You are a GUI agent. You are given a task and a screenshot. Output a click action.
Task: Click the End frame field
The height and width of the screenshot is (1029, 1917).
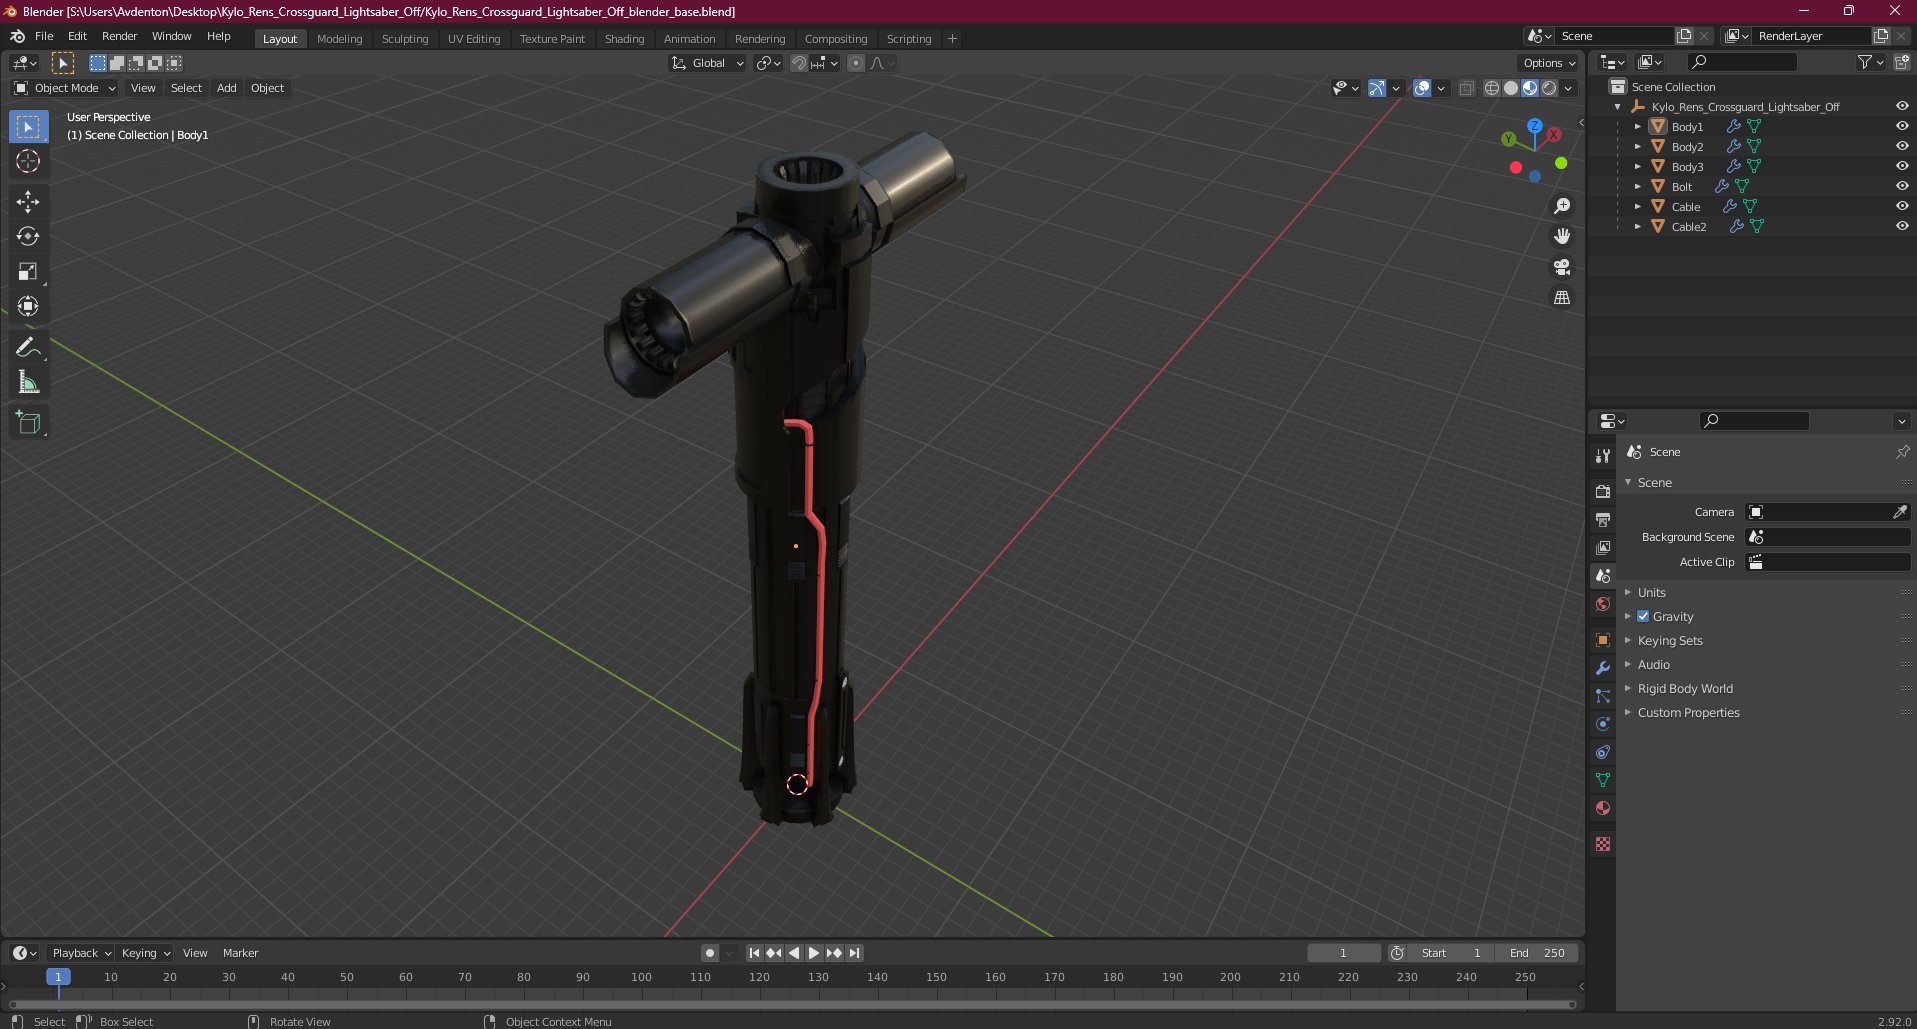point(1537,953)
